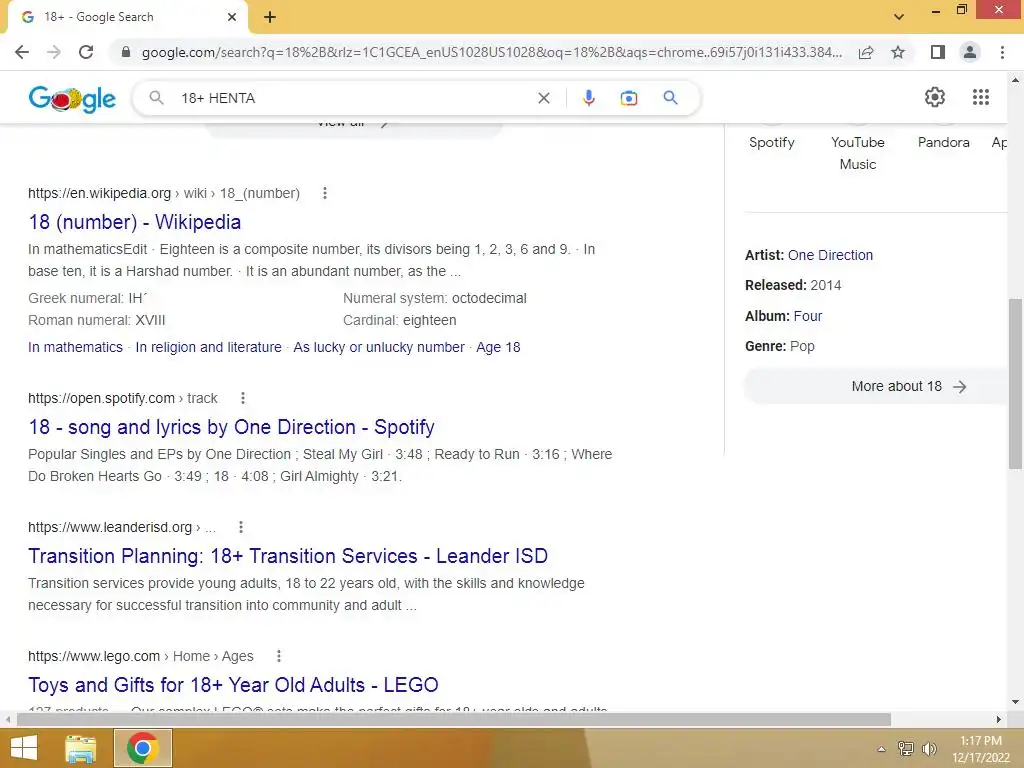This screenshot has width=1024, height=768.
Task: Open network tray icon
Action: point(905,748)
